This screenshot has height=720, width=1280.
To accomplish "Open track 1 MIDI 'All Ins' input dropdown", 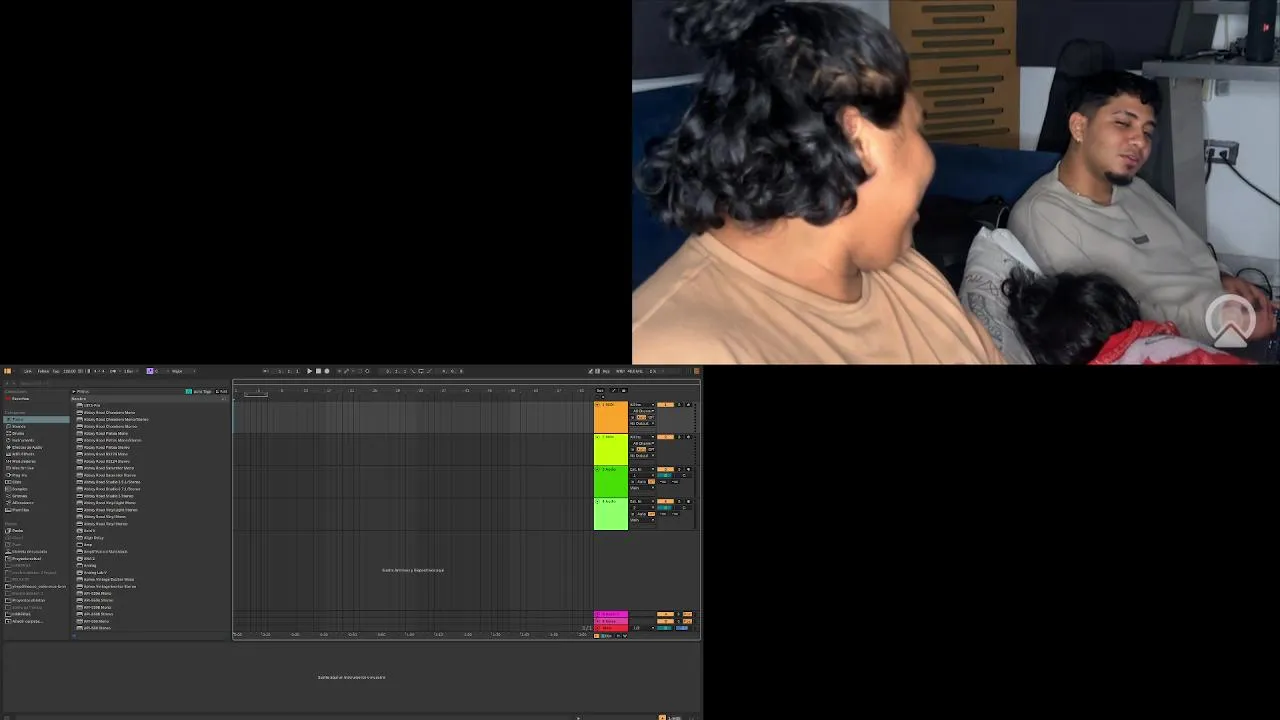I will pos(642,405).
